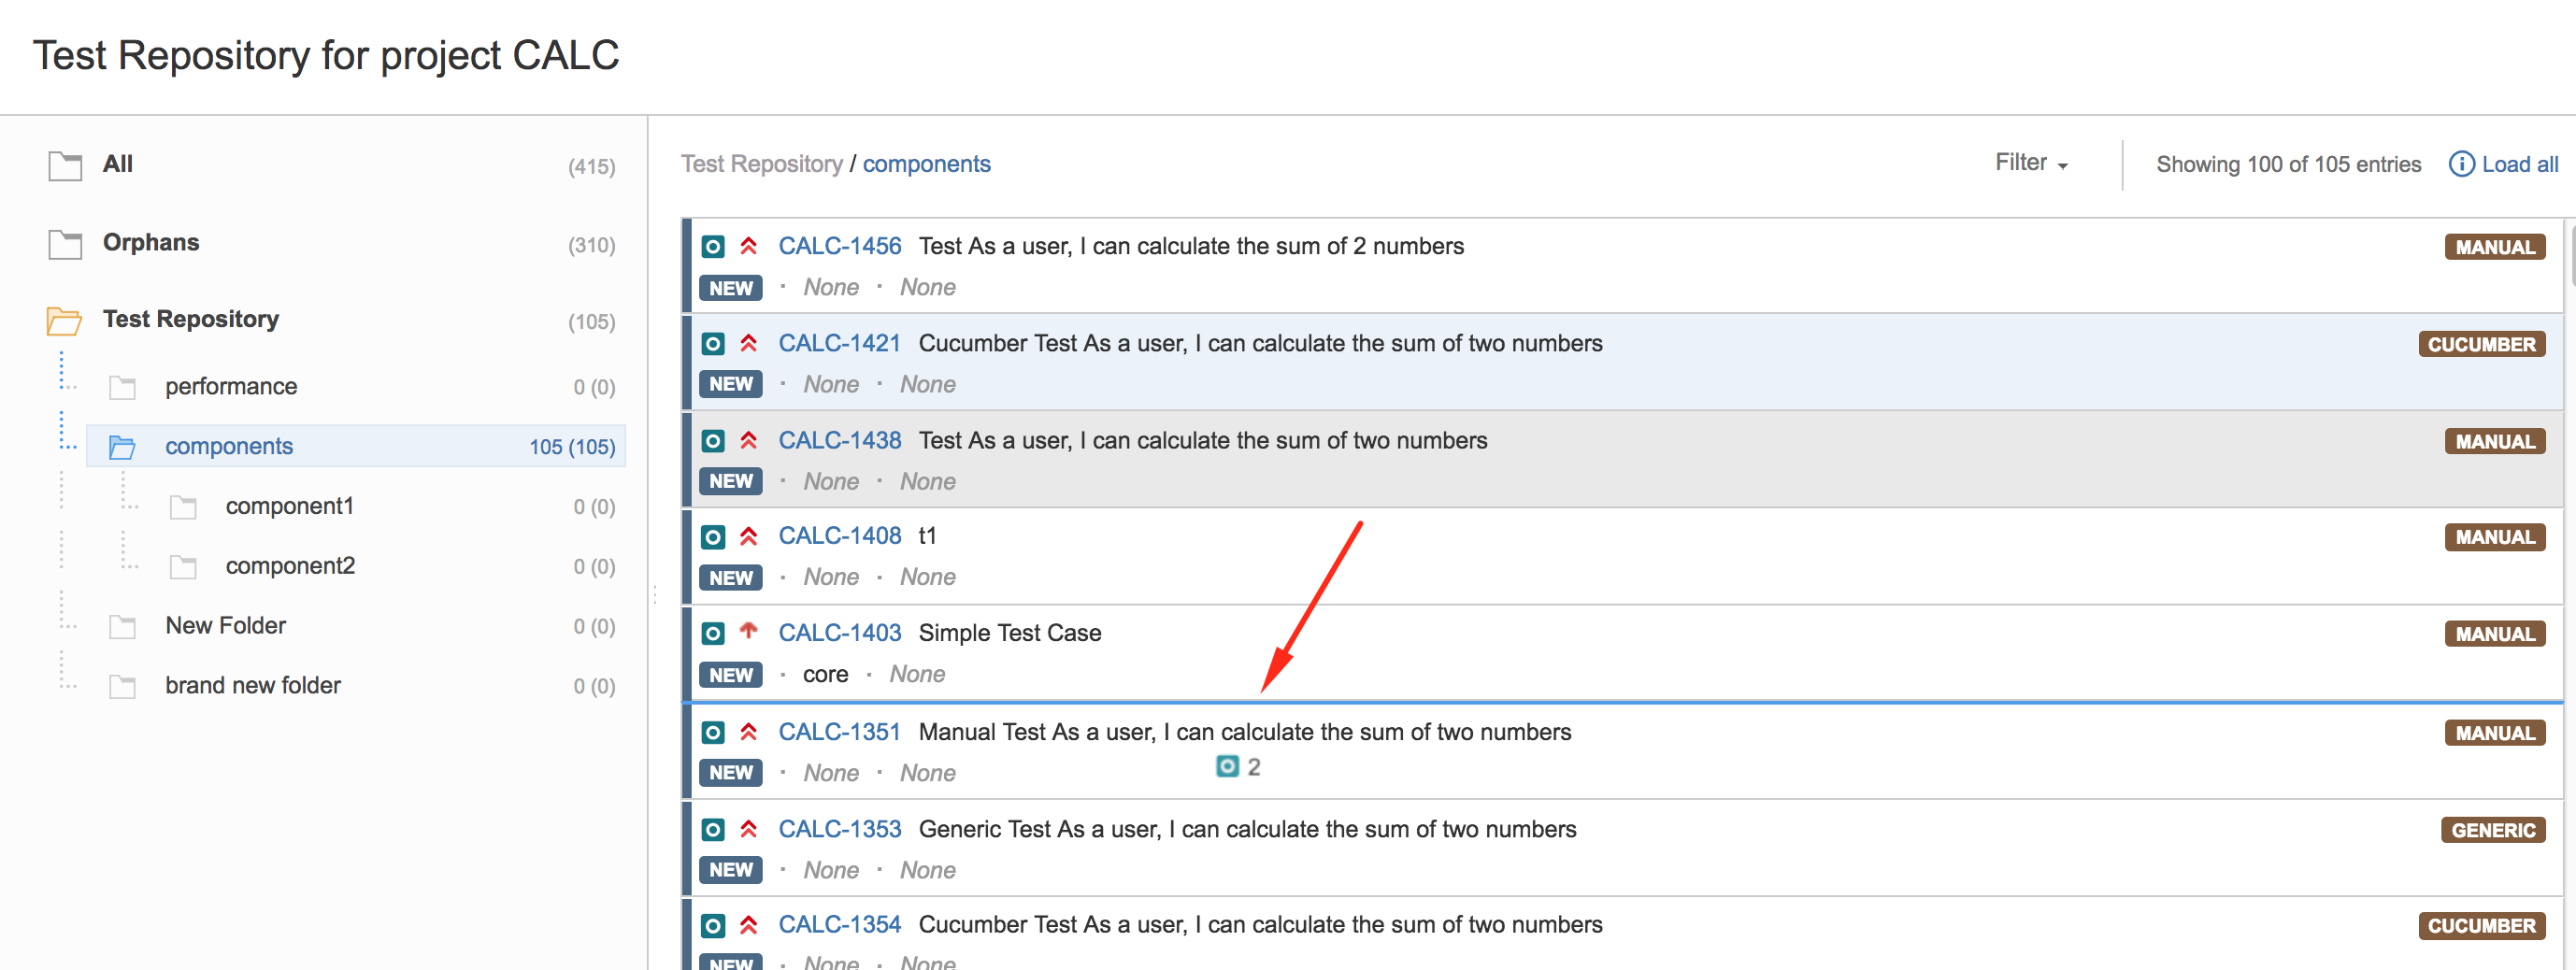Open issue CALC-1403
This screenshot has width=2576, height=970.
pyautogui.click(x=840, y=633)
